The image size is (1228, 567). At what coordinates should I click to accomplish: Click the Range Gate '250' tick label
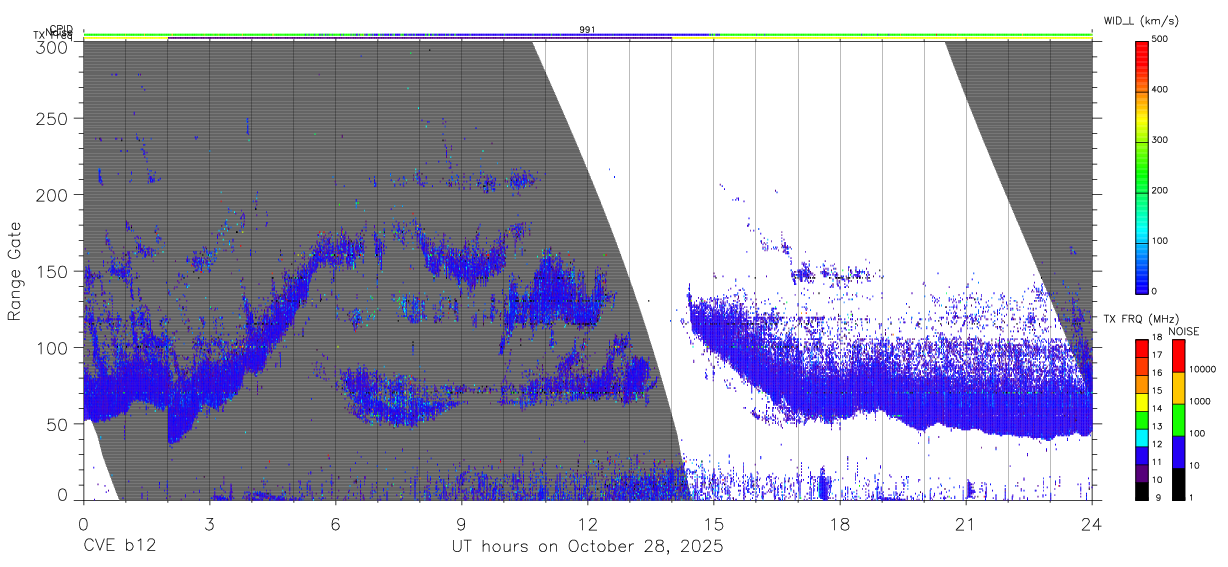(52, 119)
